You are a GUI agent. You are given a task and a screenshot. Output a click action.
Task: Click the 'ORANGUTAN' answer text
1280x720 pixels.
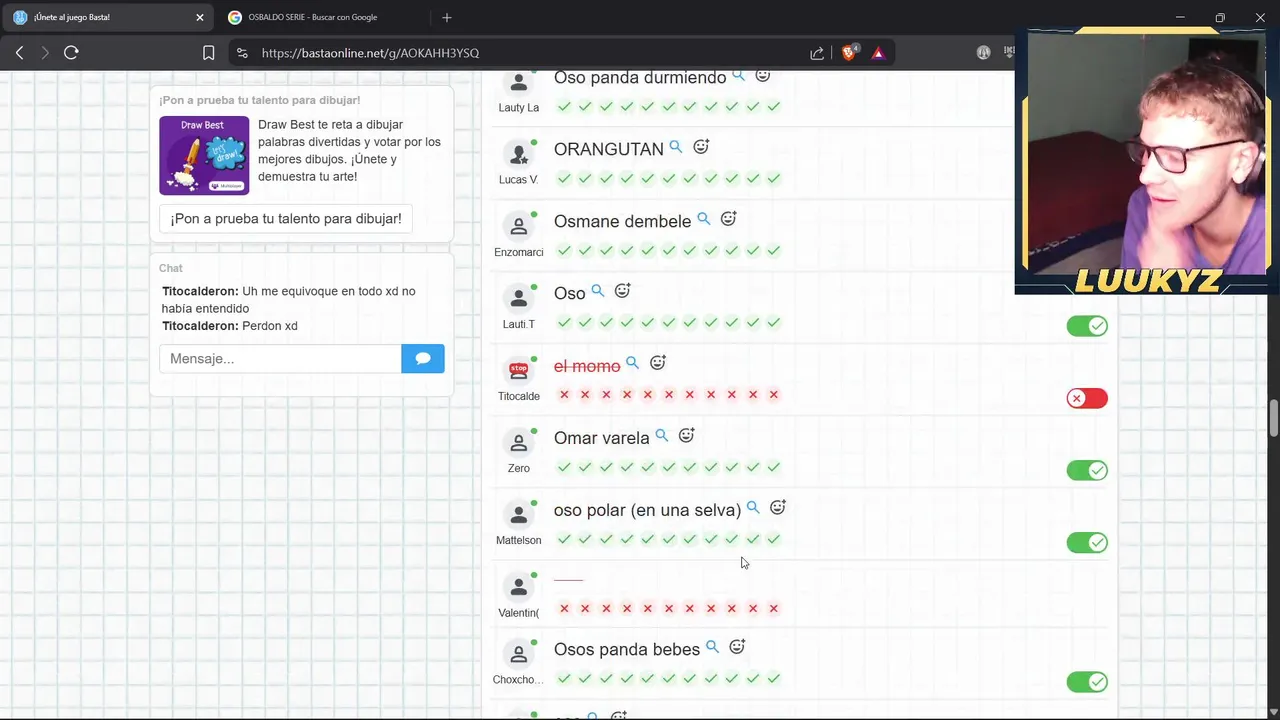point(608,149)
